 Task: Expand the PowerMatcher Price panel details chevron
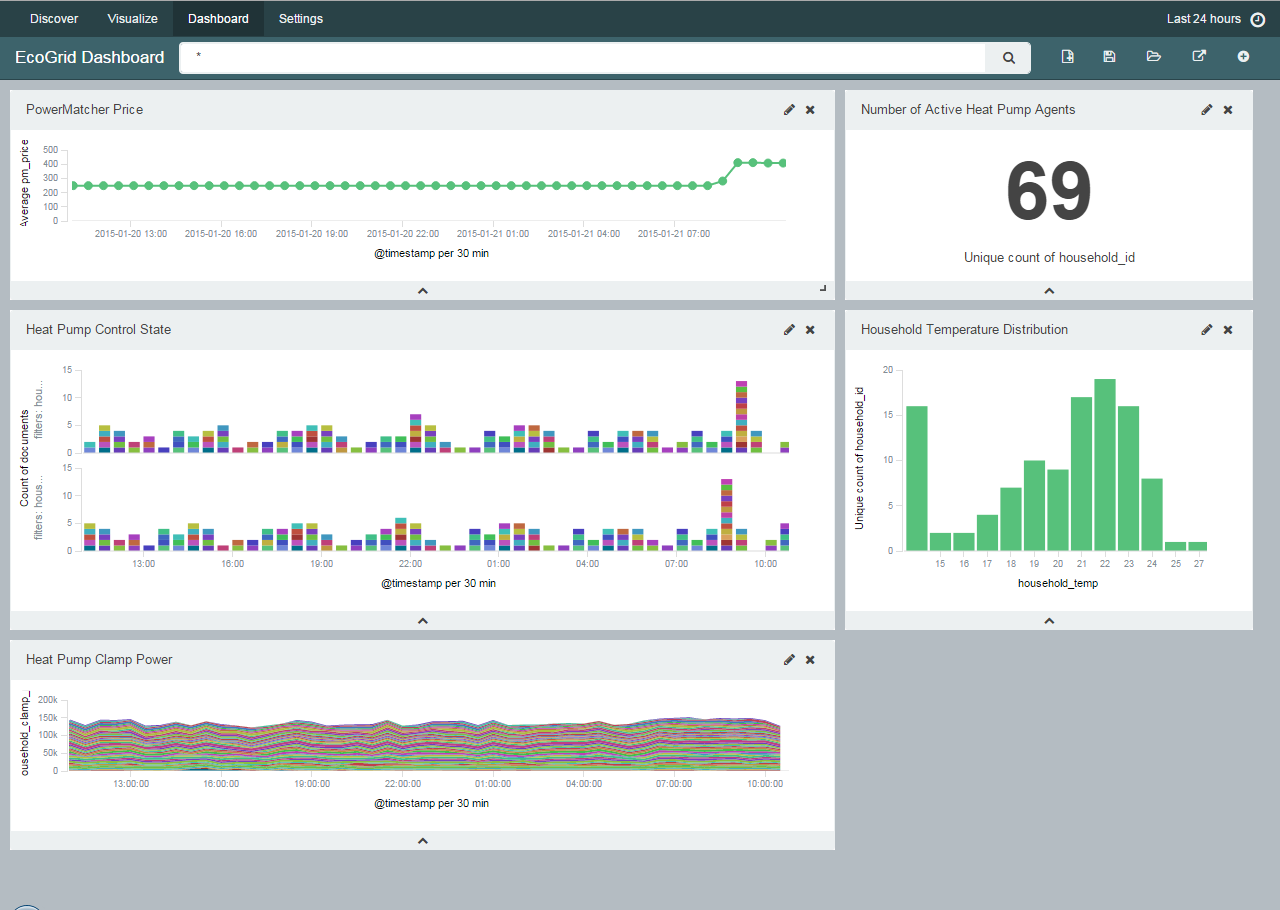click(422, 291)
